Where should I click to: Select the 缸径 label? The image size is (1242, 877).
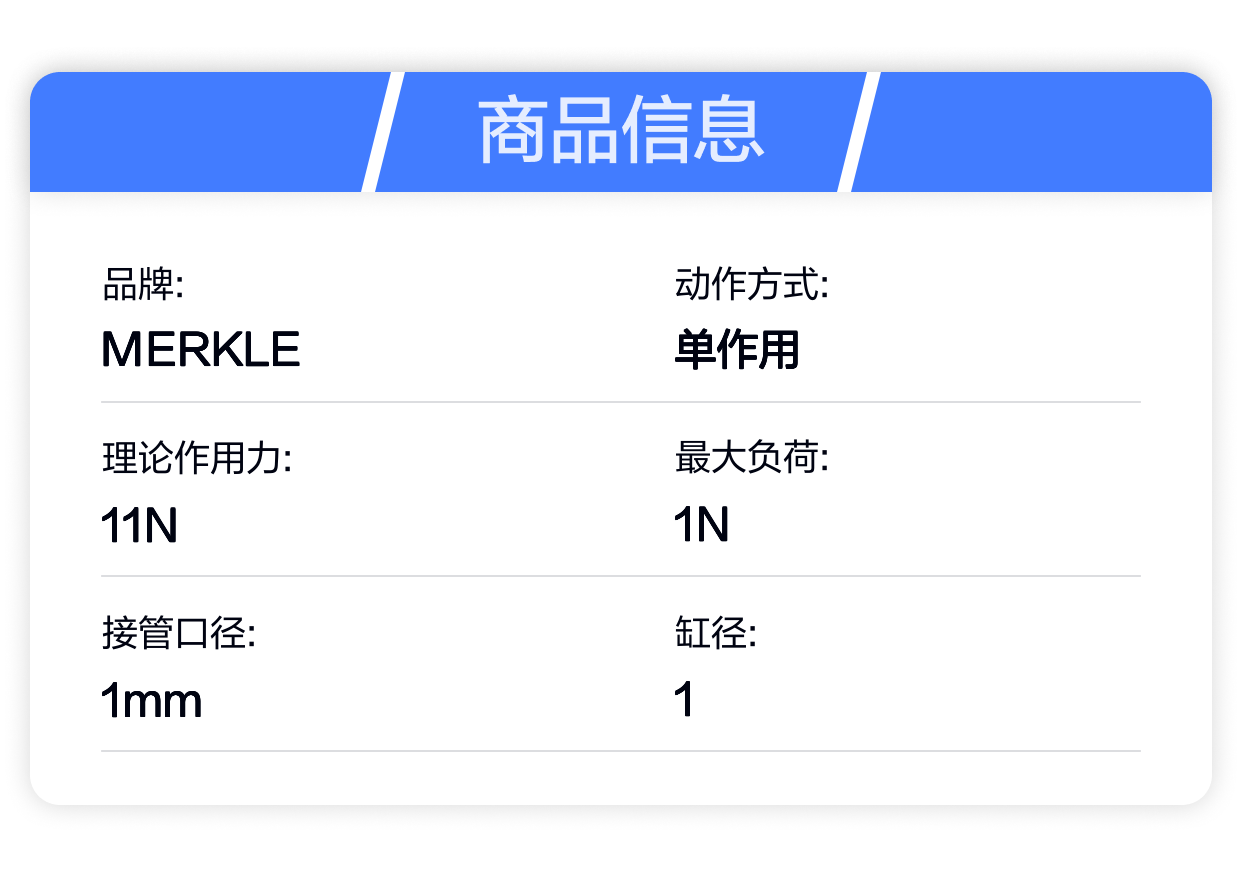coord(716,634)
